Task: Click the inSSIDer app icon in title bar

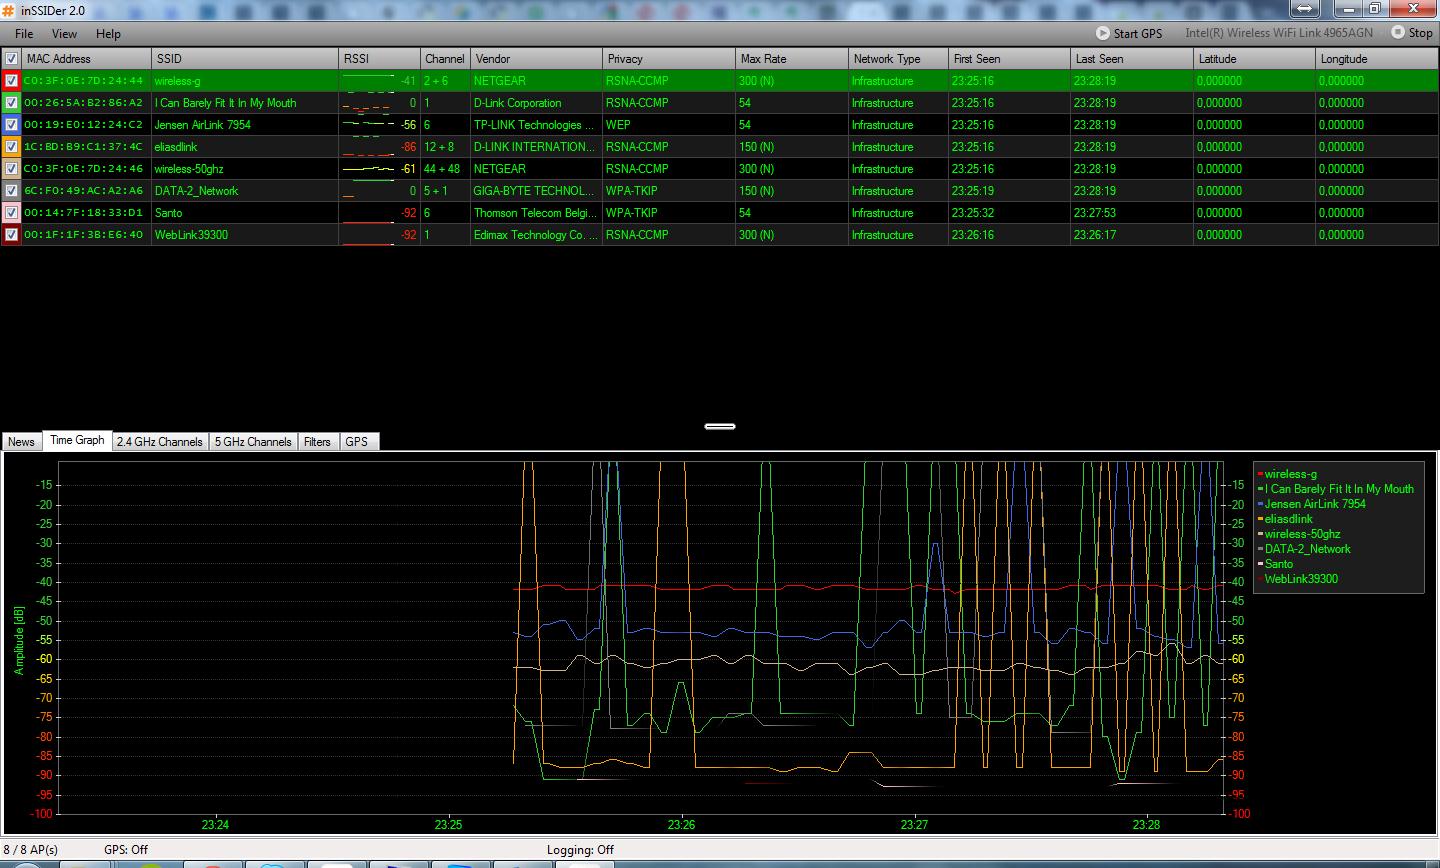Action: pos(9,10)
